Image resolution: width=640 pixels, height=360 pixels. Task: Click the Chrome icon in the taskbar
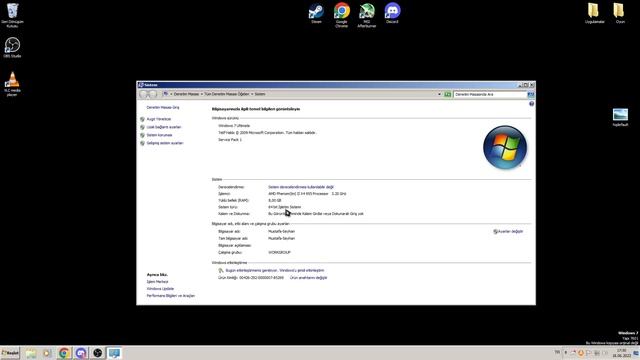click(x=64, y=353)
